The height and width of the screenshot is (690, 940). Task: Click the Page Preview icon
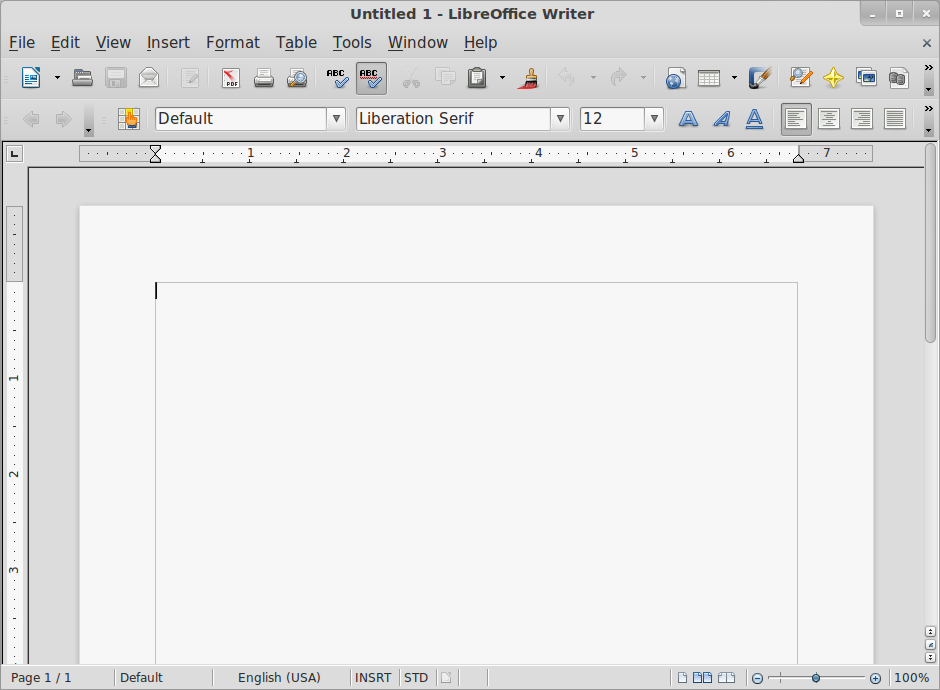297,78
